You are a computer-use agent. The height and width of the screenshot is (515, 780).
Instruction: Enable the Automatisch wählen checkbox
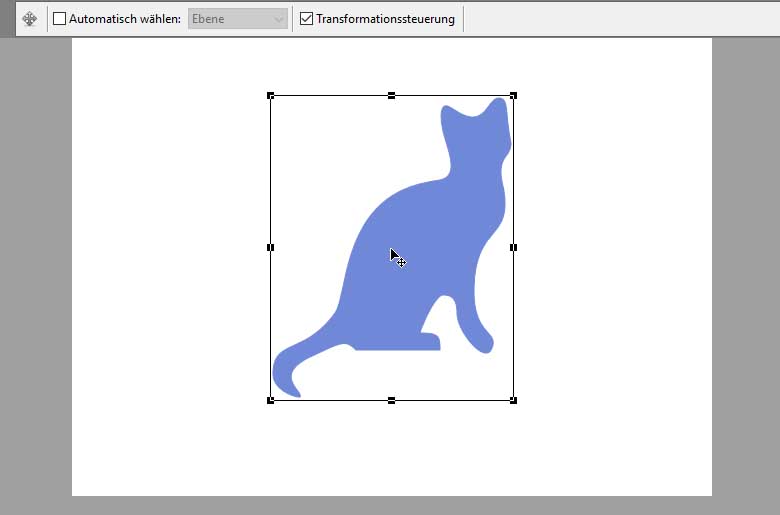[x=59, y=19]
